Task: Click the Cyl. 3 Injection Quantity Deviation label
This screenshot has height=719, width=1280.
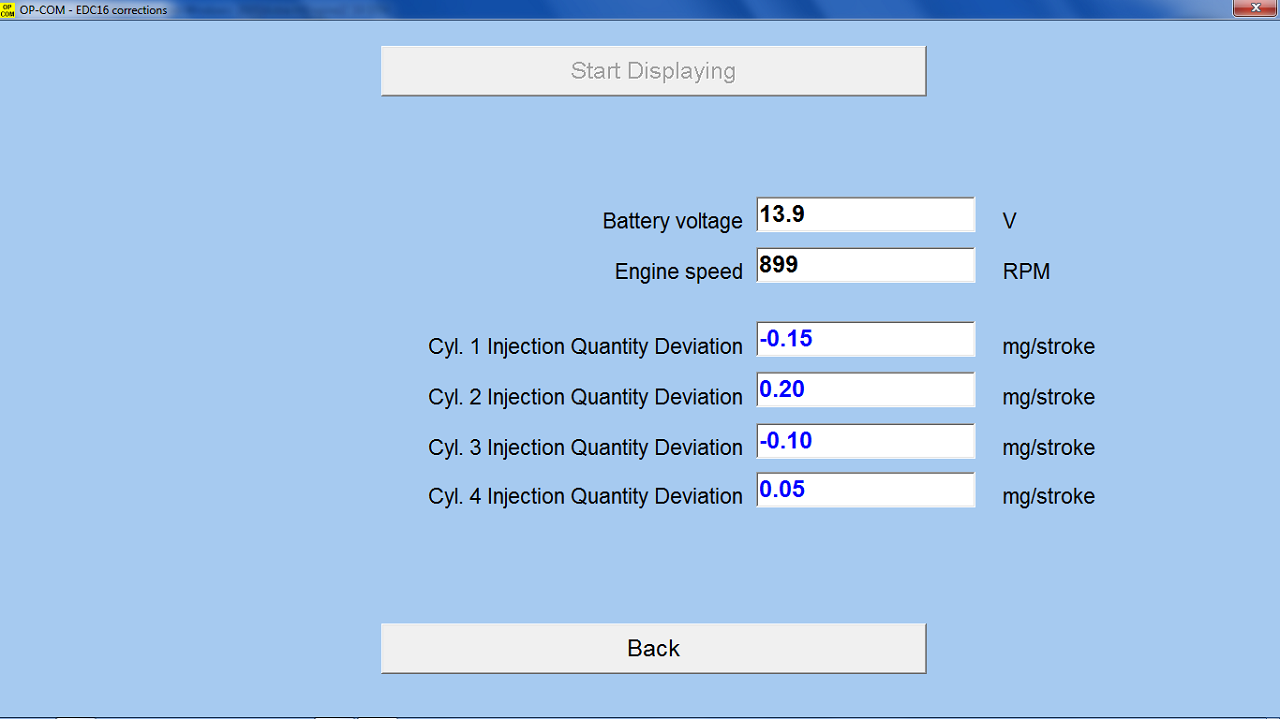Action: 585,448
